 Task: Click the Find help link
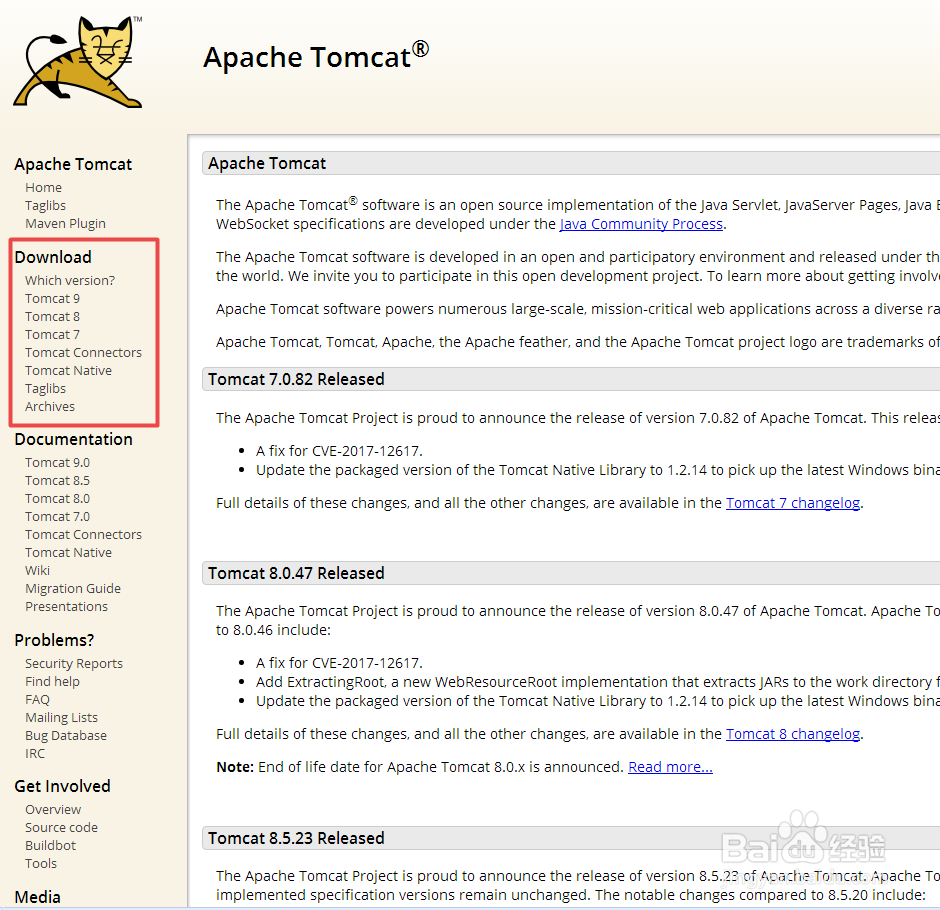tap(52, 682)
